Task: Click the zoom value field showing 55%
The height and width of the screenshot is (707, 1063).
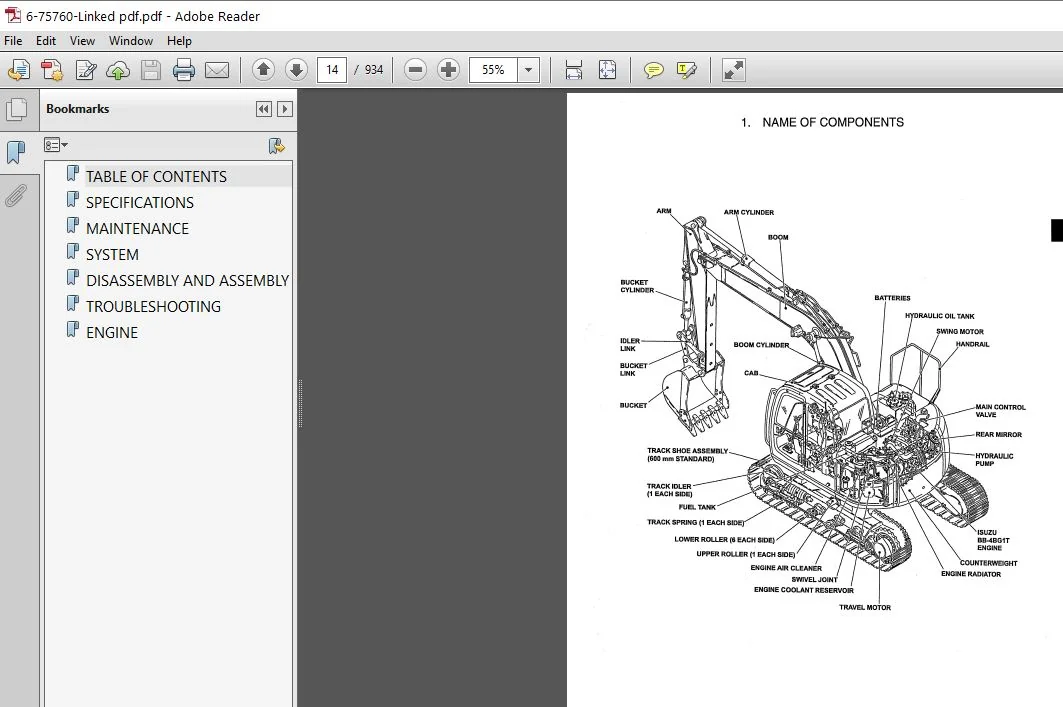Action: pos(494,69)
